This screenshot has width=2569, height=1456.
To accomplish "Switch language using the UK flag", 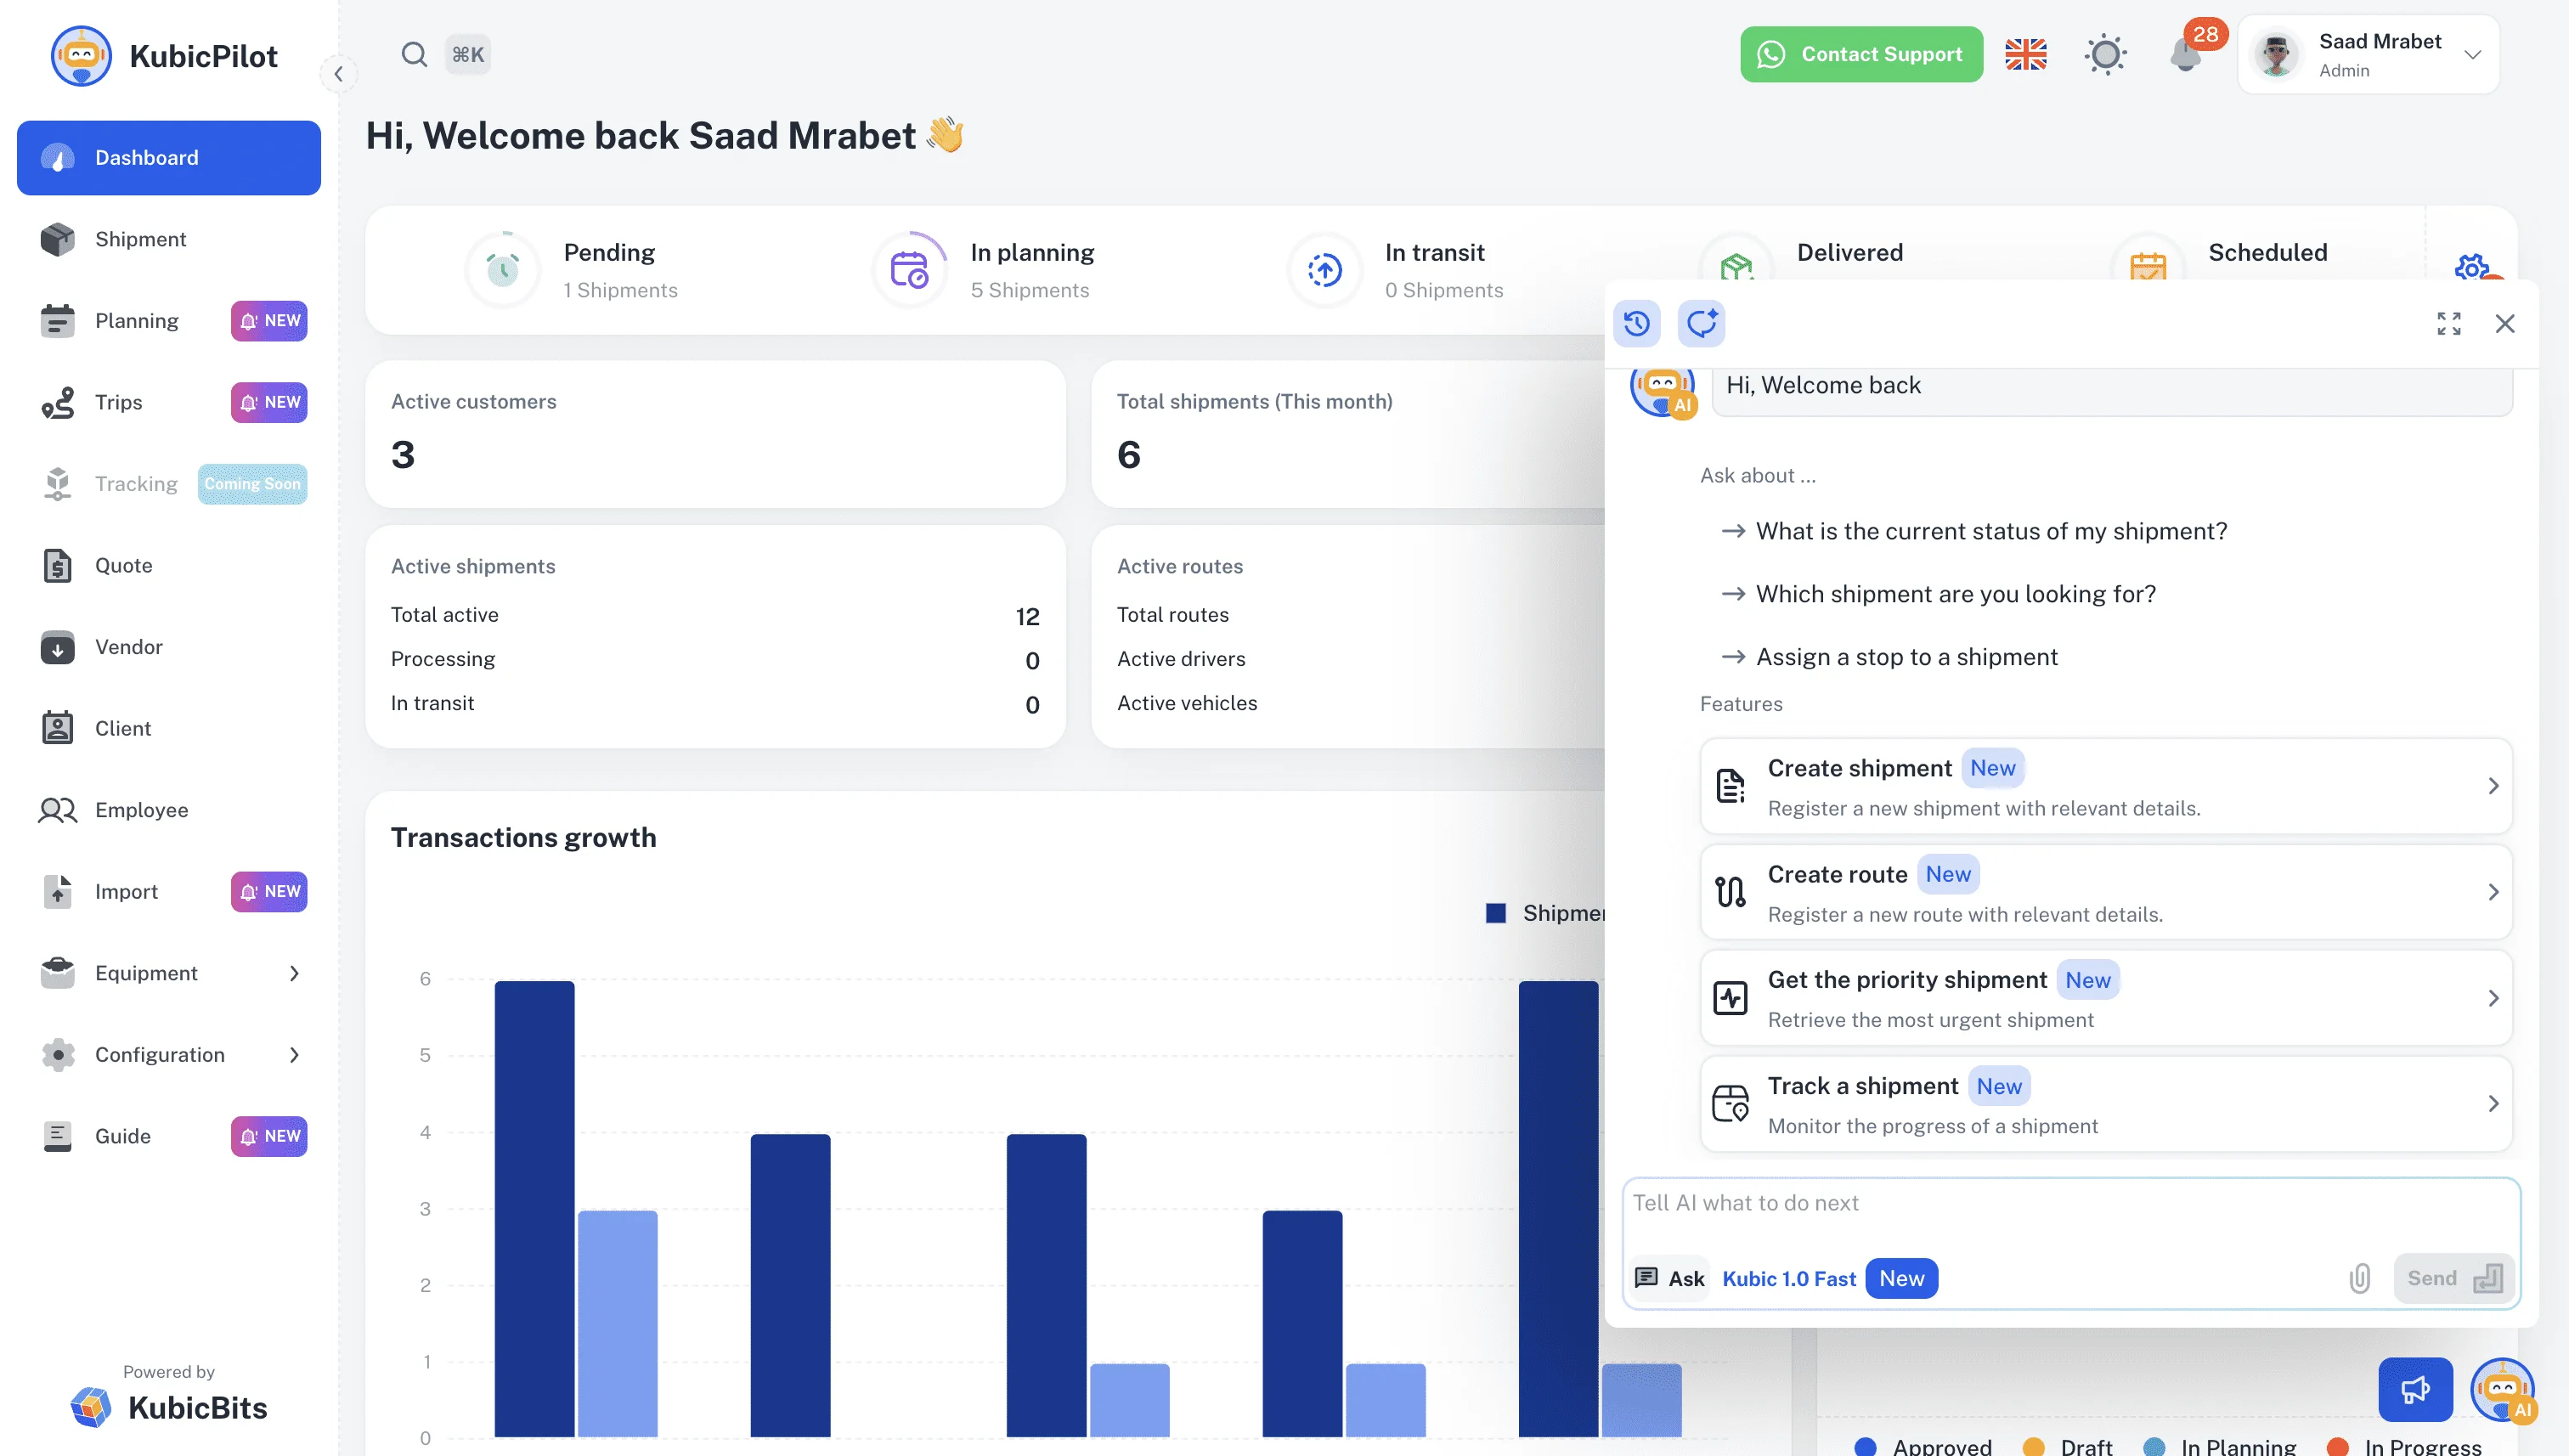I will click(x=2026, y=54).
